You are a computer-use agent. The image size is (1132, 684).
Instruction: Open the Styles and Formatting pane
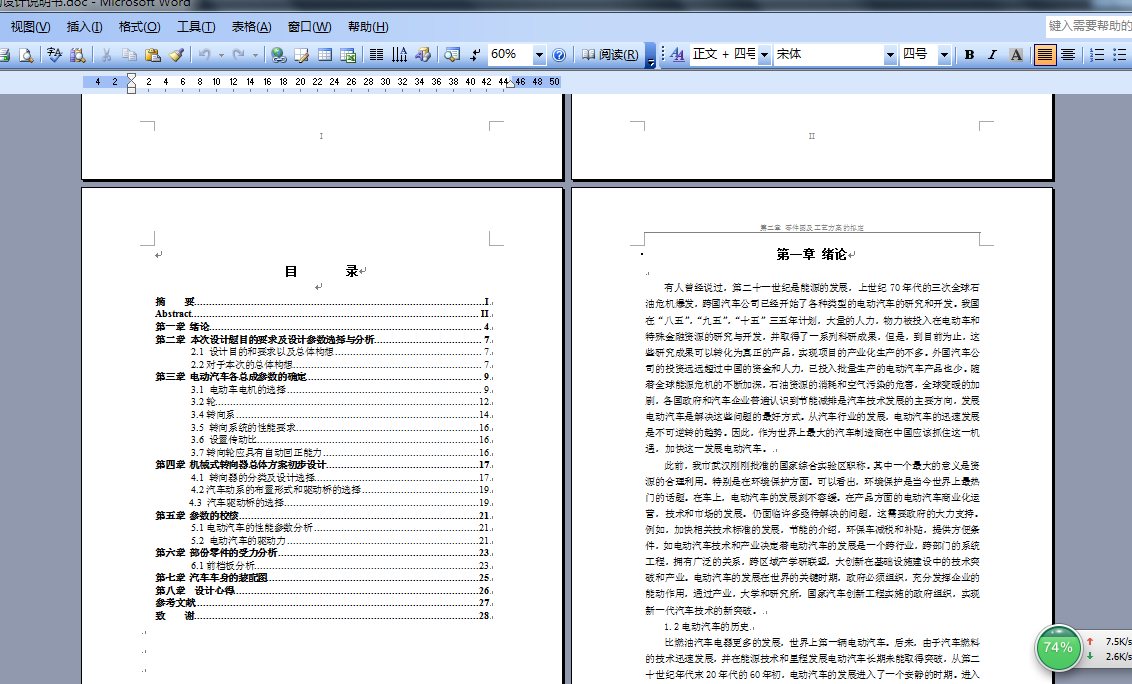point(677,55)
